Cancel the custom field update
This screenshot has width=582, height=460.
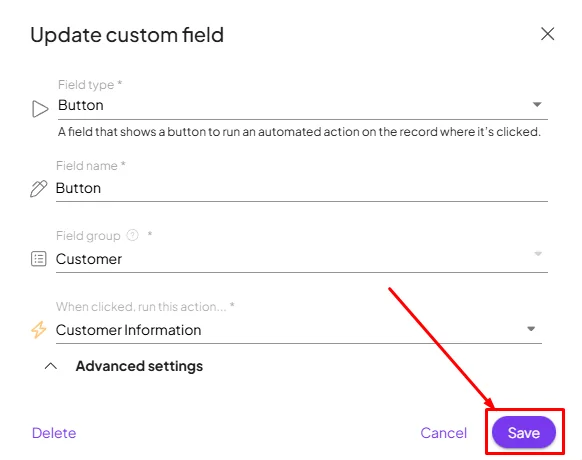444,433
